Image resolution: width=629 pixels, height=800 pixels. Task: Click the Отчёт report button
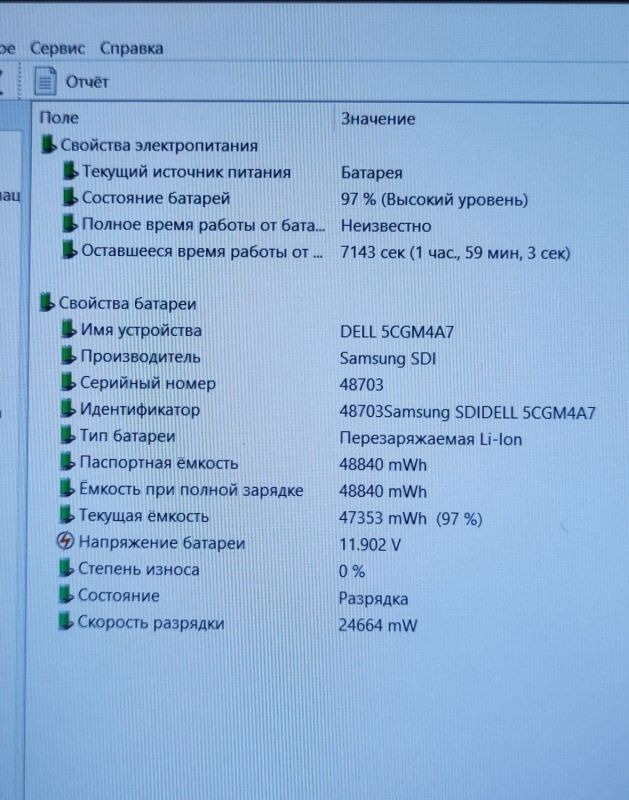point(71,82)
